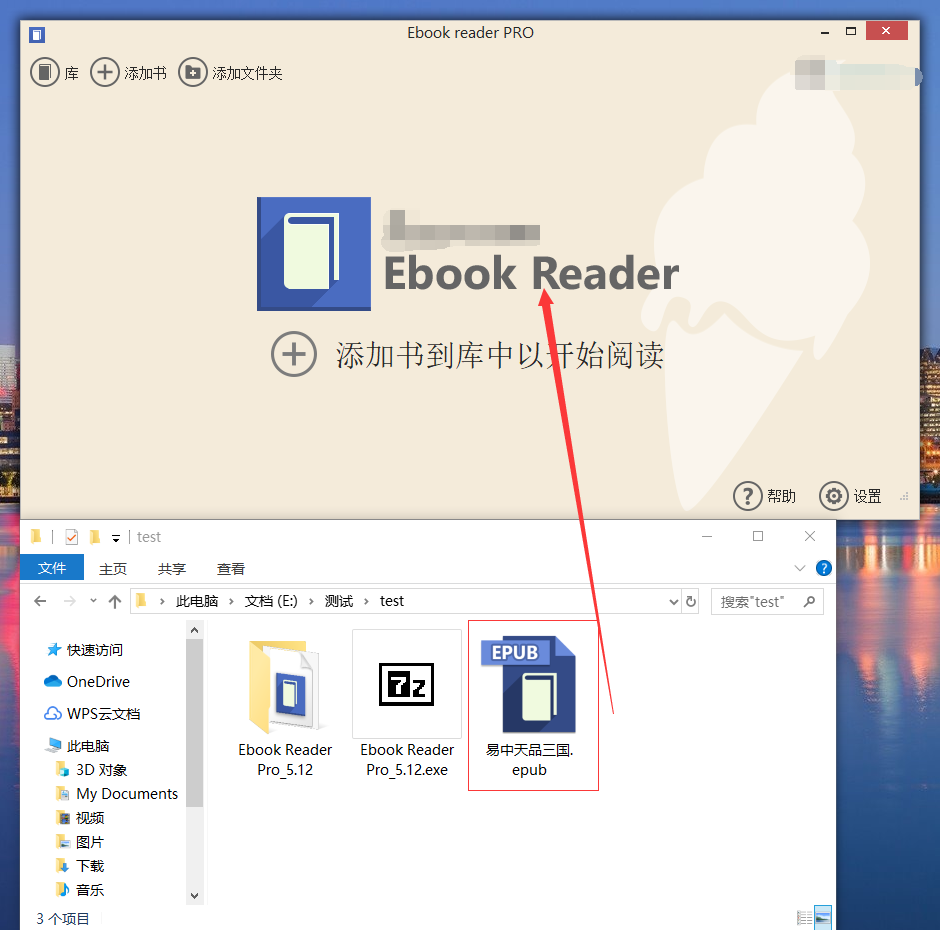Expand the Explorer ribbon chevron
This screenshot has height=930, width=940.
[x=800, y=568]
